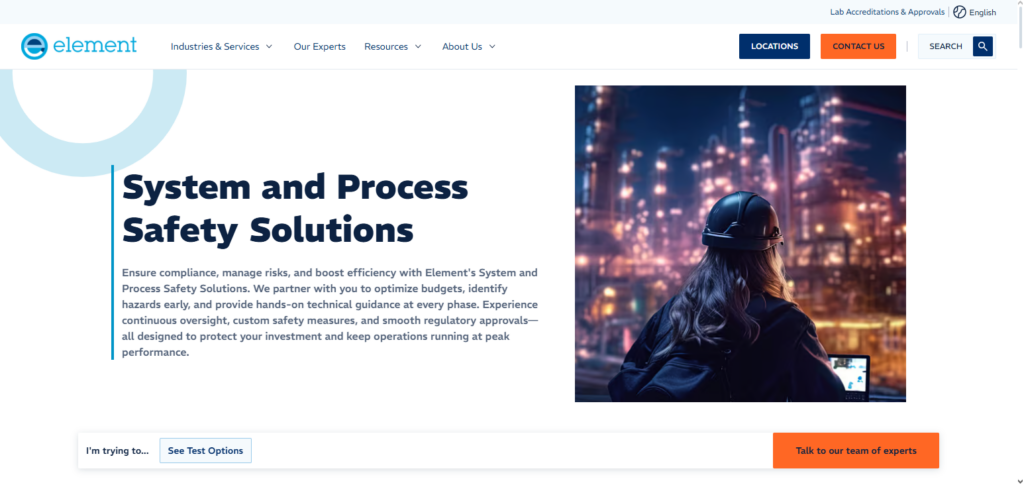Screen dimensions: 1024x485
Task: Open the About Us menu label
Action: (462, 46)
